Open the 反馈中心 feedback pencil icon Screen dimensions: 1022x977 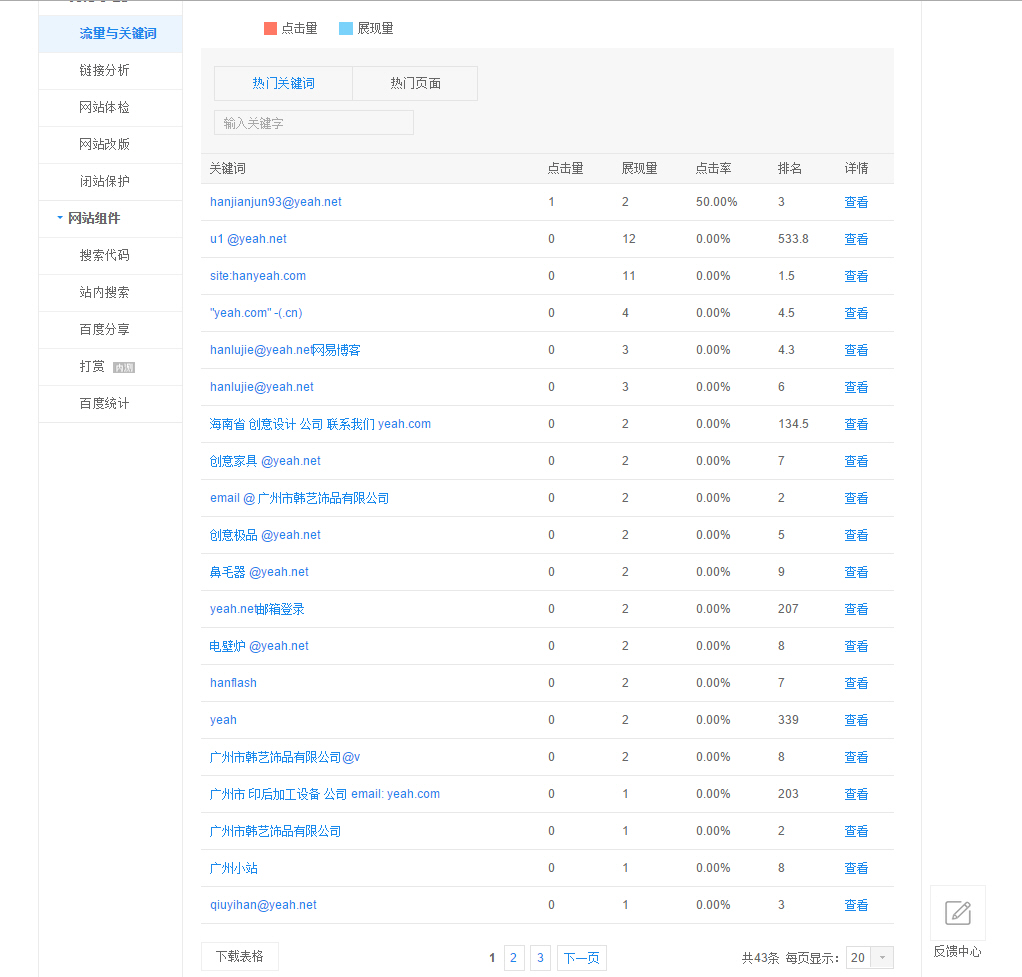[x=957, y=913]
